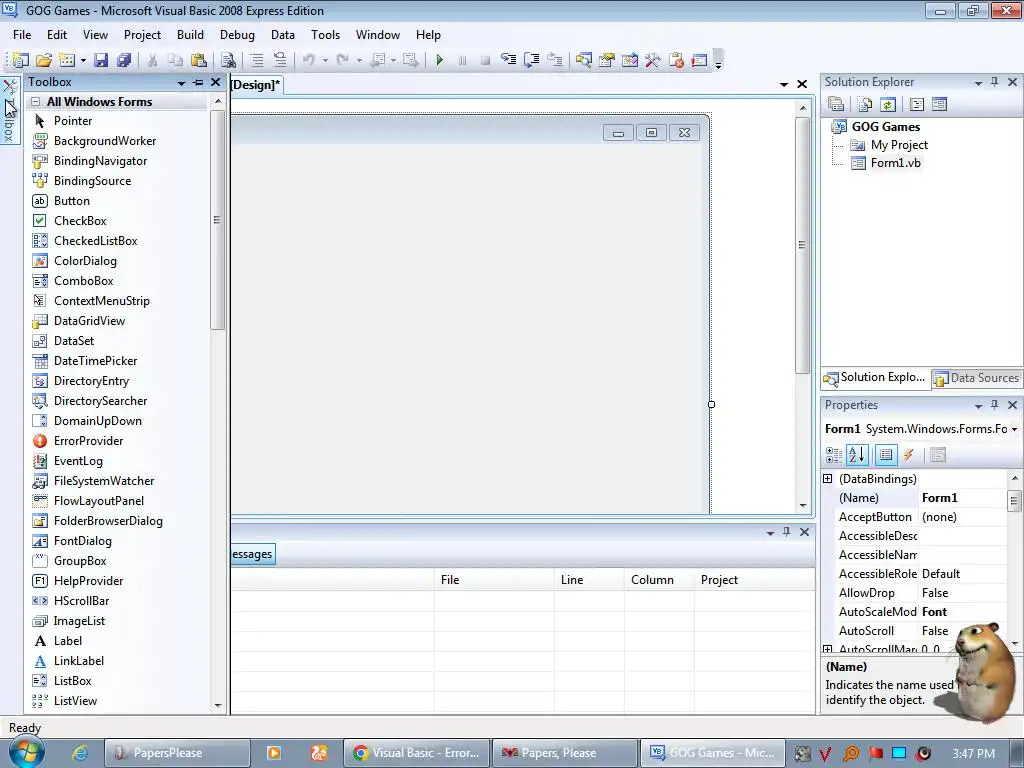Viewport: 1024px width, 768px height.
Task: Click the AllowDrop property value False
Action: click(x=963, y=593)
